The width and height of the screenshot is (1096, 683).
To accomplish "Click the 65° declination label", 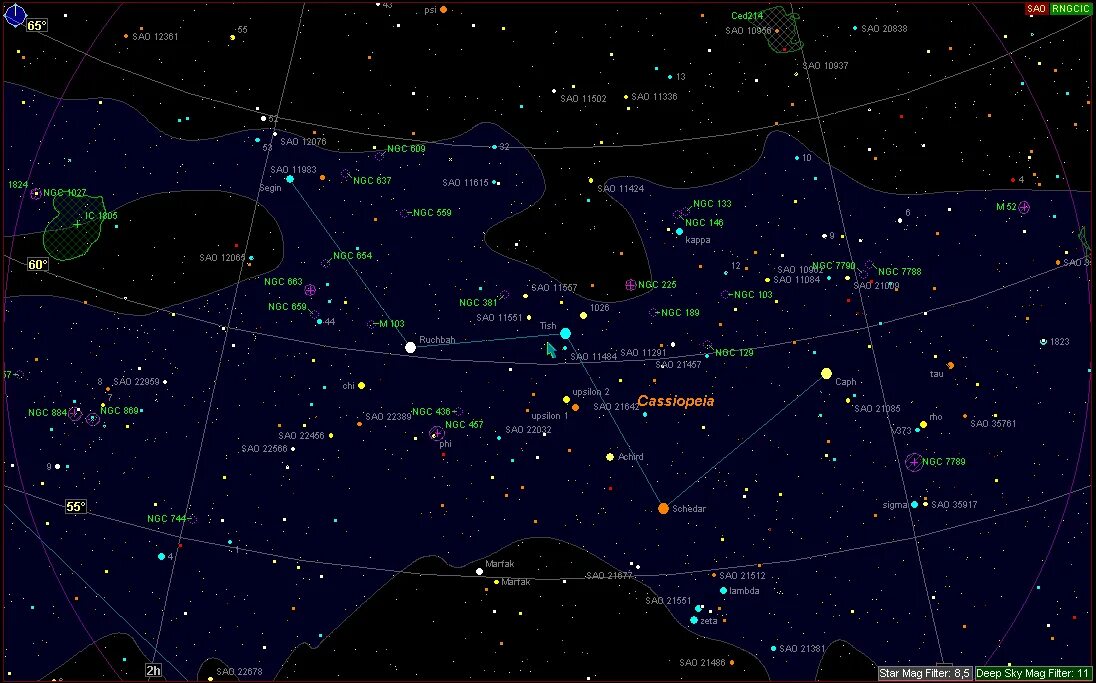I will pyautogui.click(x=37, y=26).
